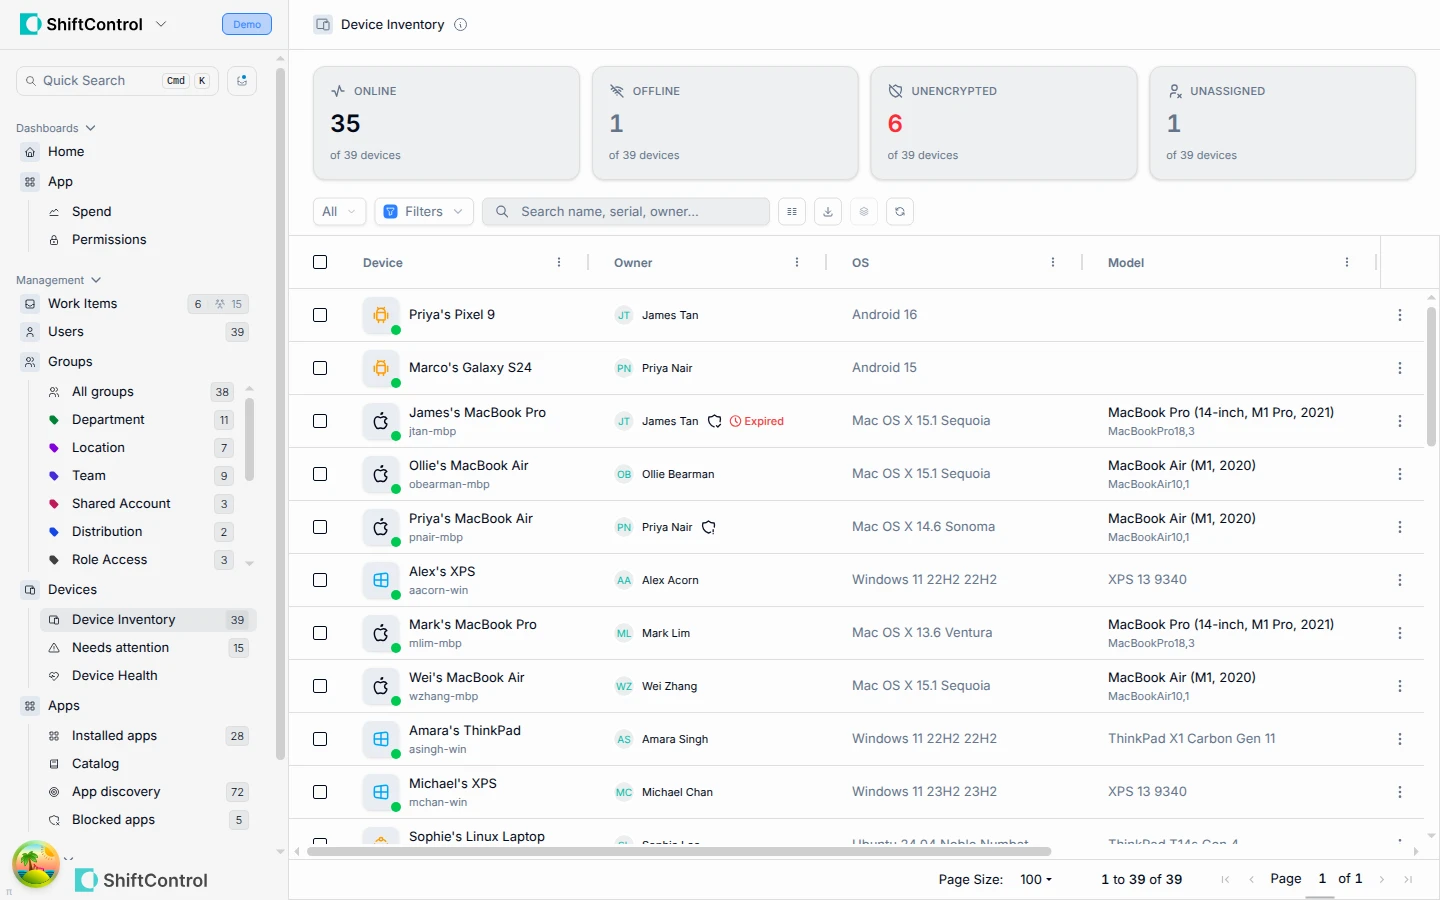Image resolution: width=1440 pixels, height=900 pixels.
Task: Open the Unencrypted devices card
Action: coord(1004,123)
